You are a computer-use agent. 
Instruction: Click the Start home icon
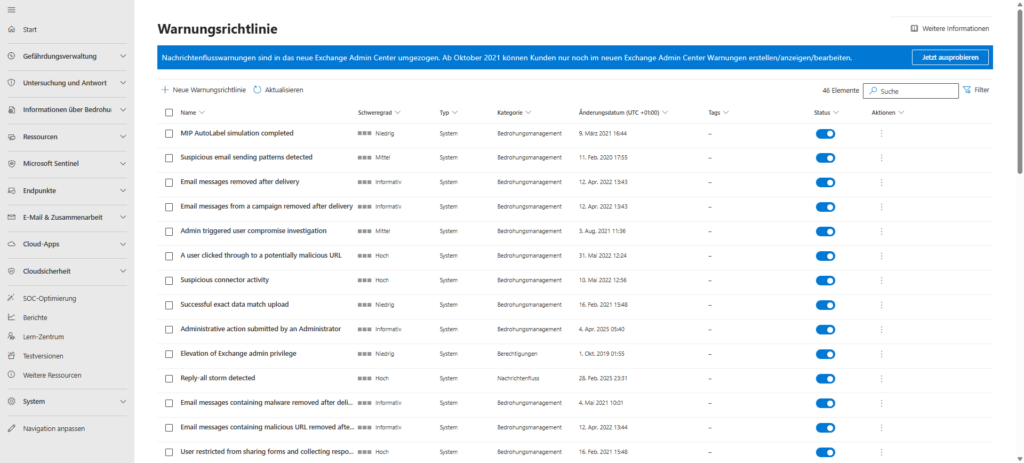tap(11, 30)
